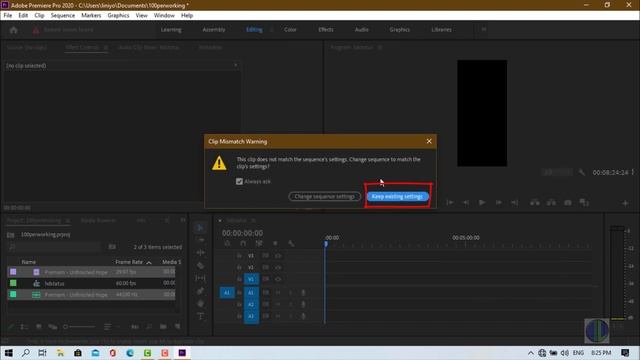The height and width of the screenshot is (360, 640).
Task: Click the Go to Out button
Action: pyautogui.click(x=515, y=202)
